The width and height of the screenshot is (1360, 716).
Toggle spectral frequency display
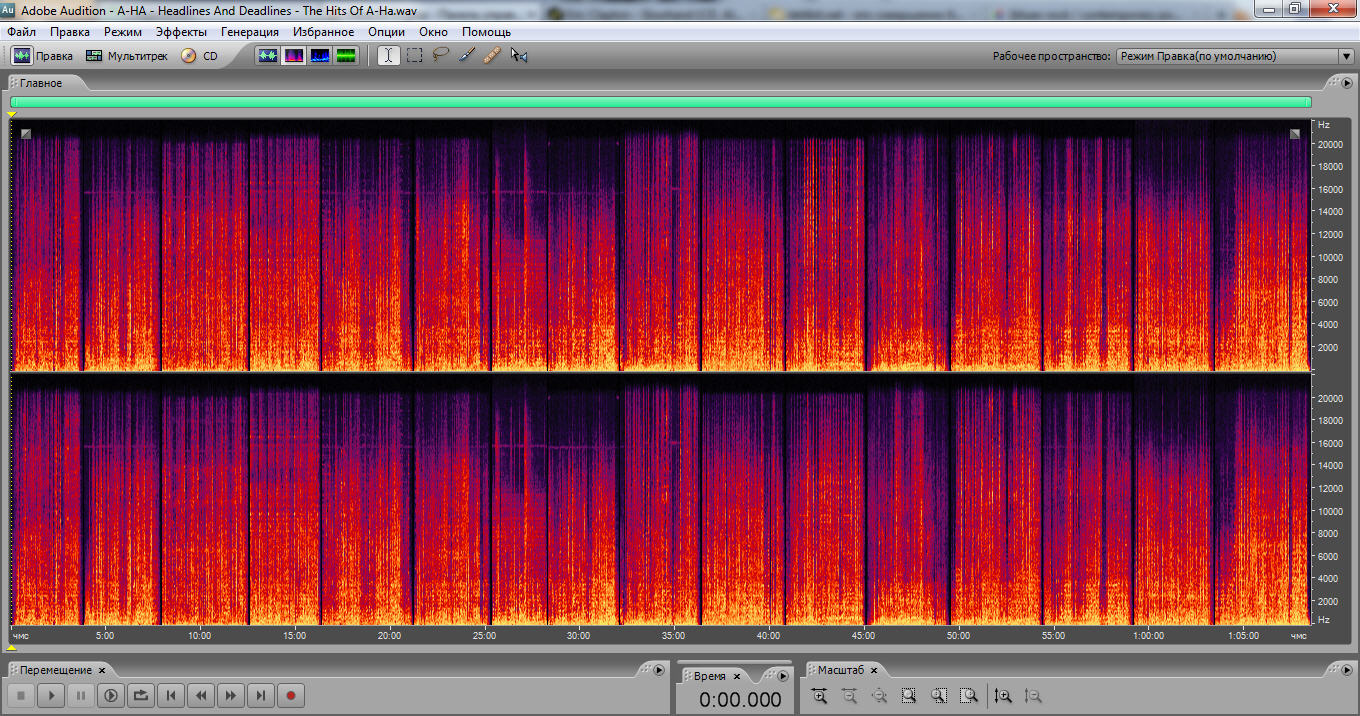[294, 56]
